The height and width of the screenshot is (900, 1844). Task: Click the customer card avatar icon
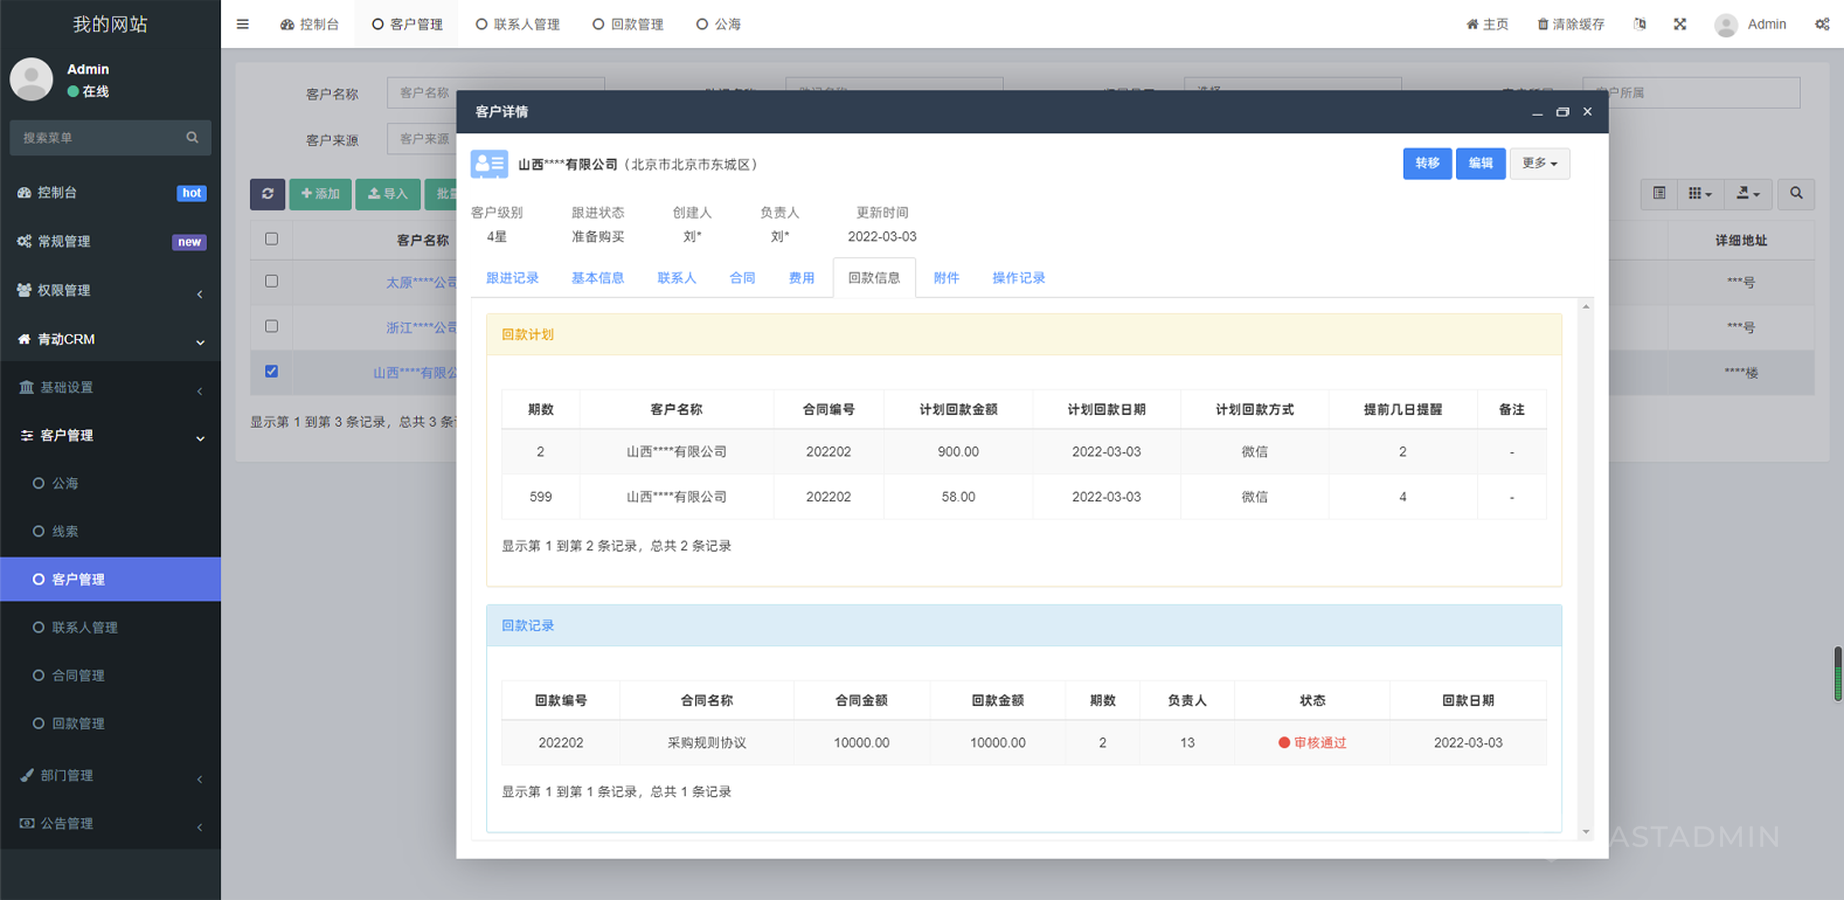(489, 164)
